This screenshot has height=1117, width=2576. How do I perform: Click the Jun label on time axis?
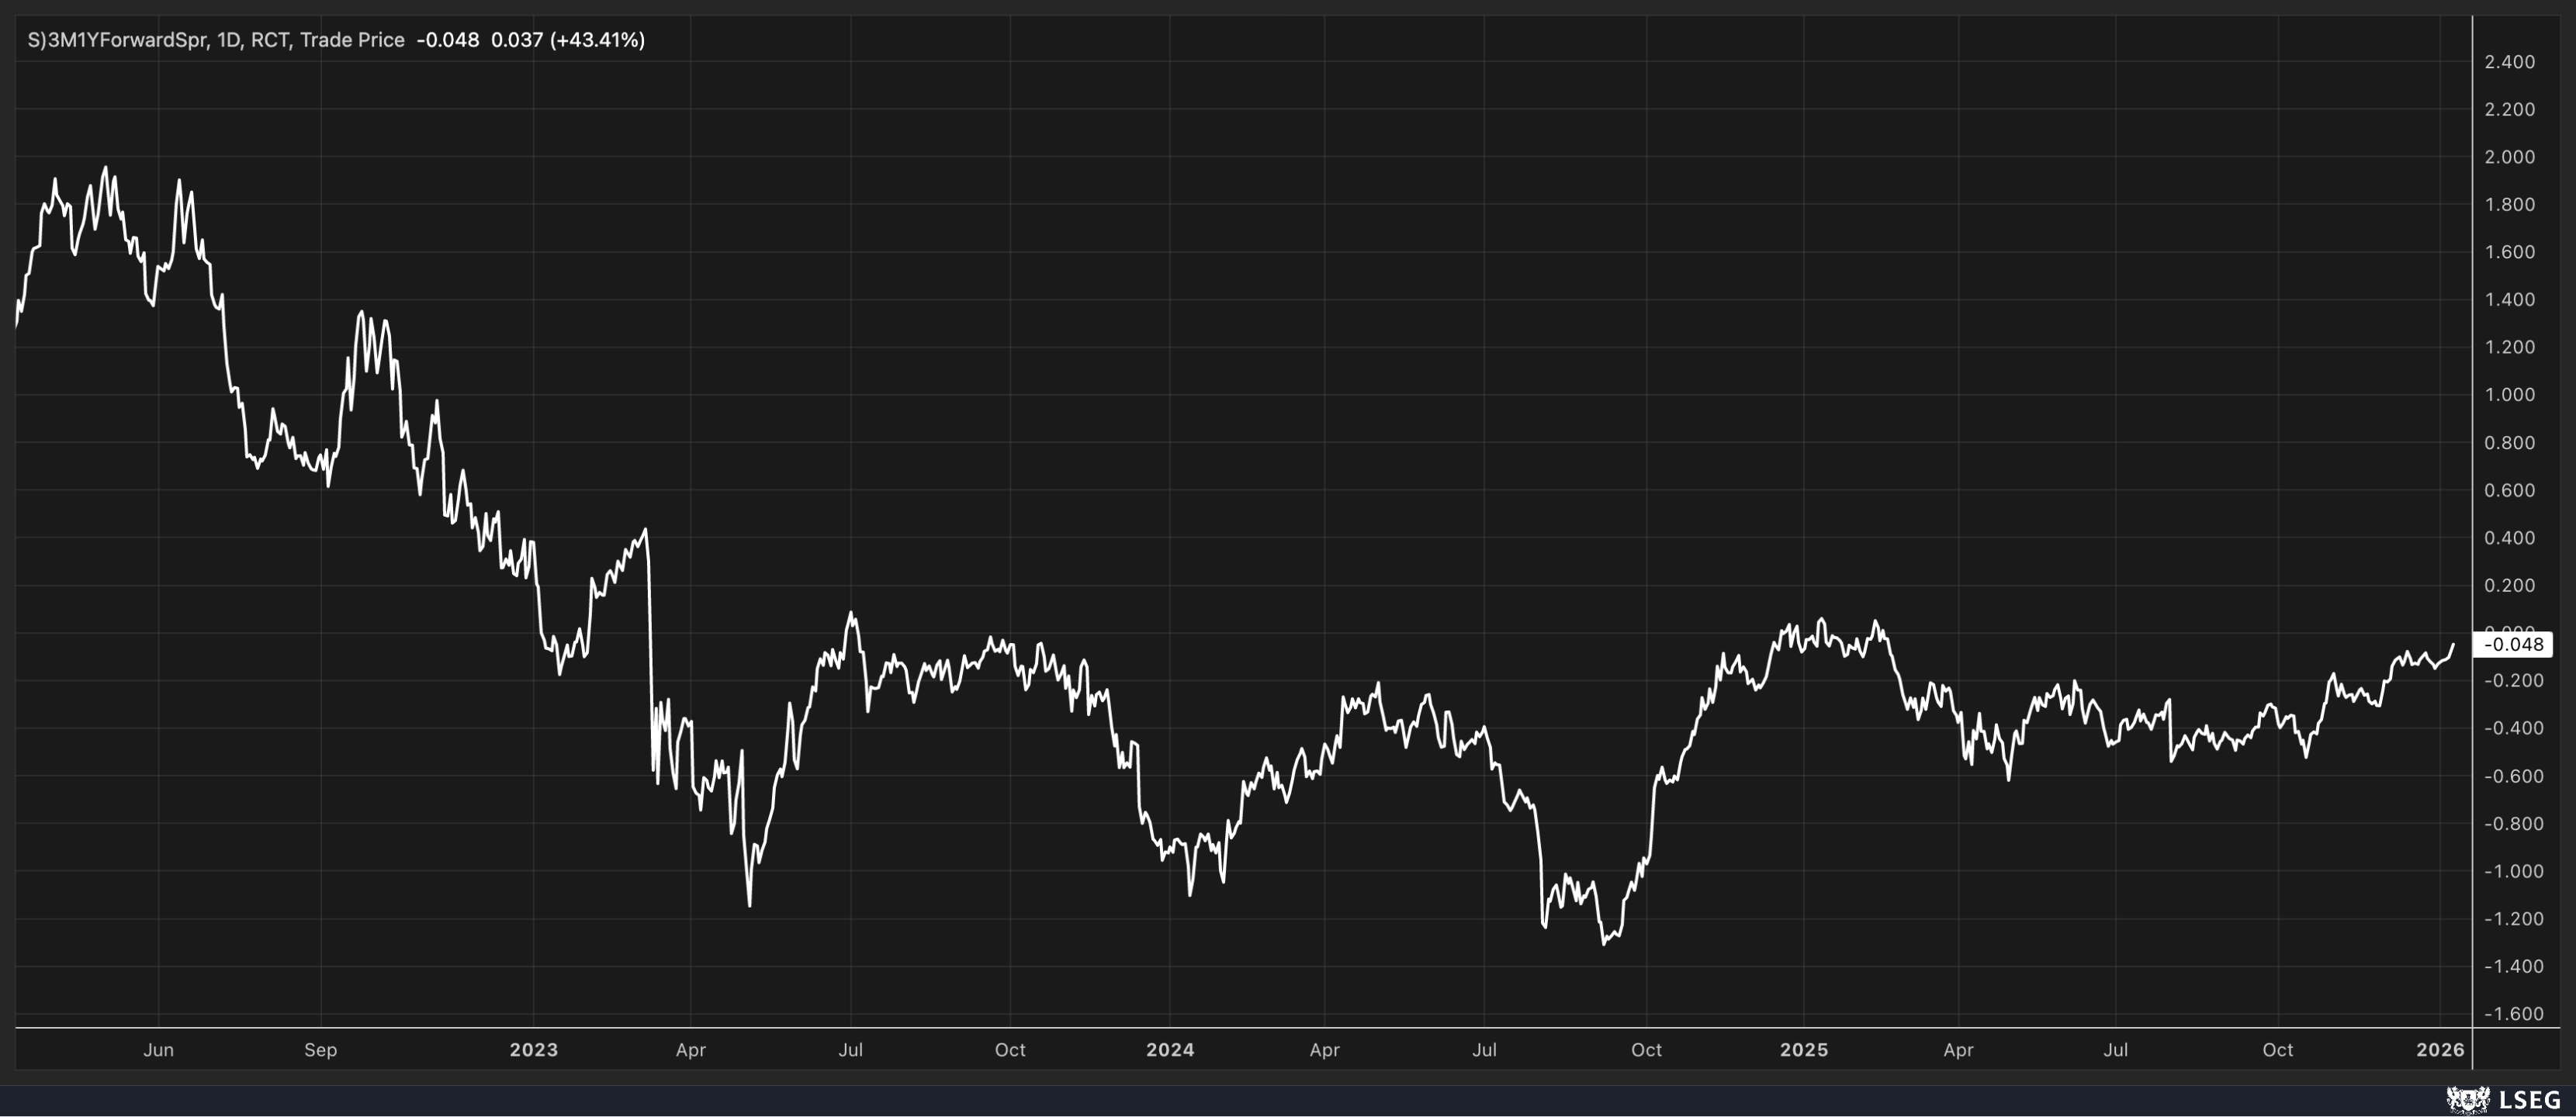point(158,1050)
